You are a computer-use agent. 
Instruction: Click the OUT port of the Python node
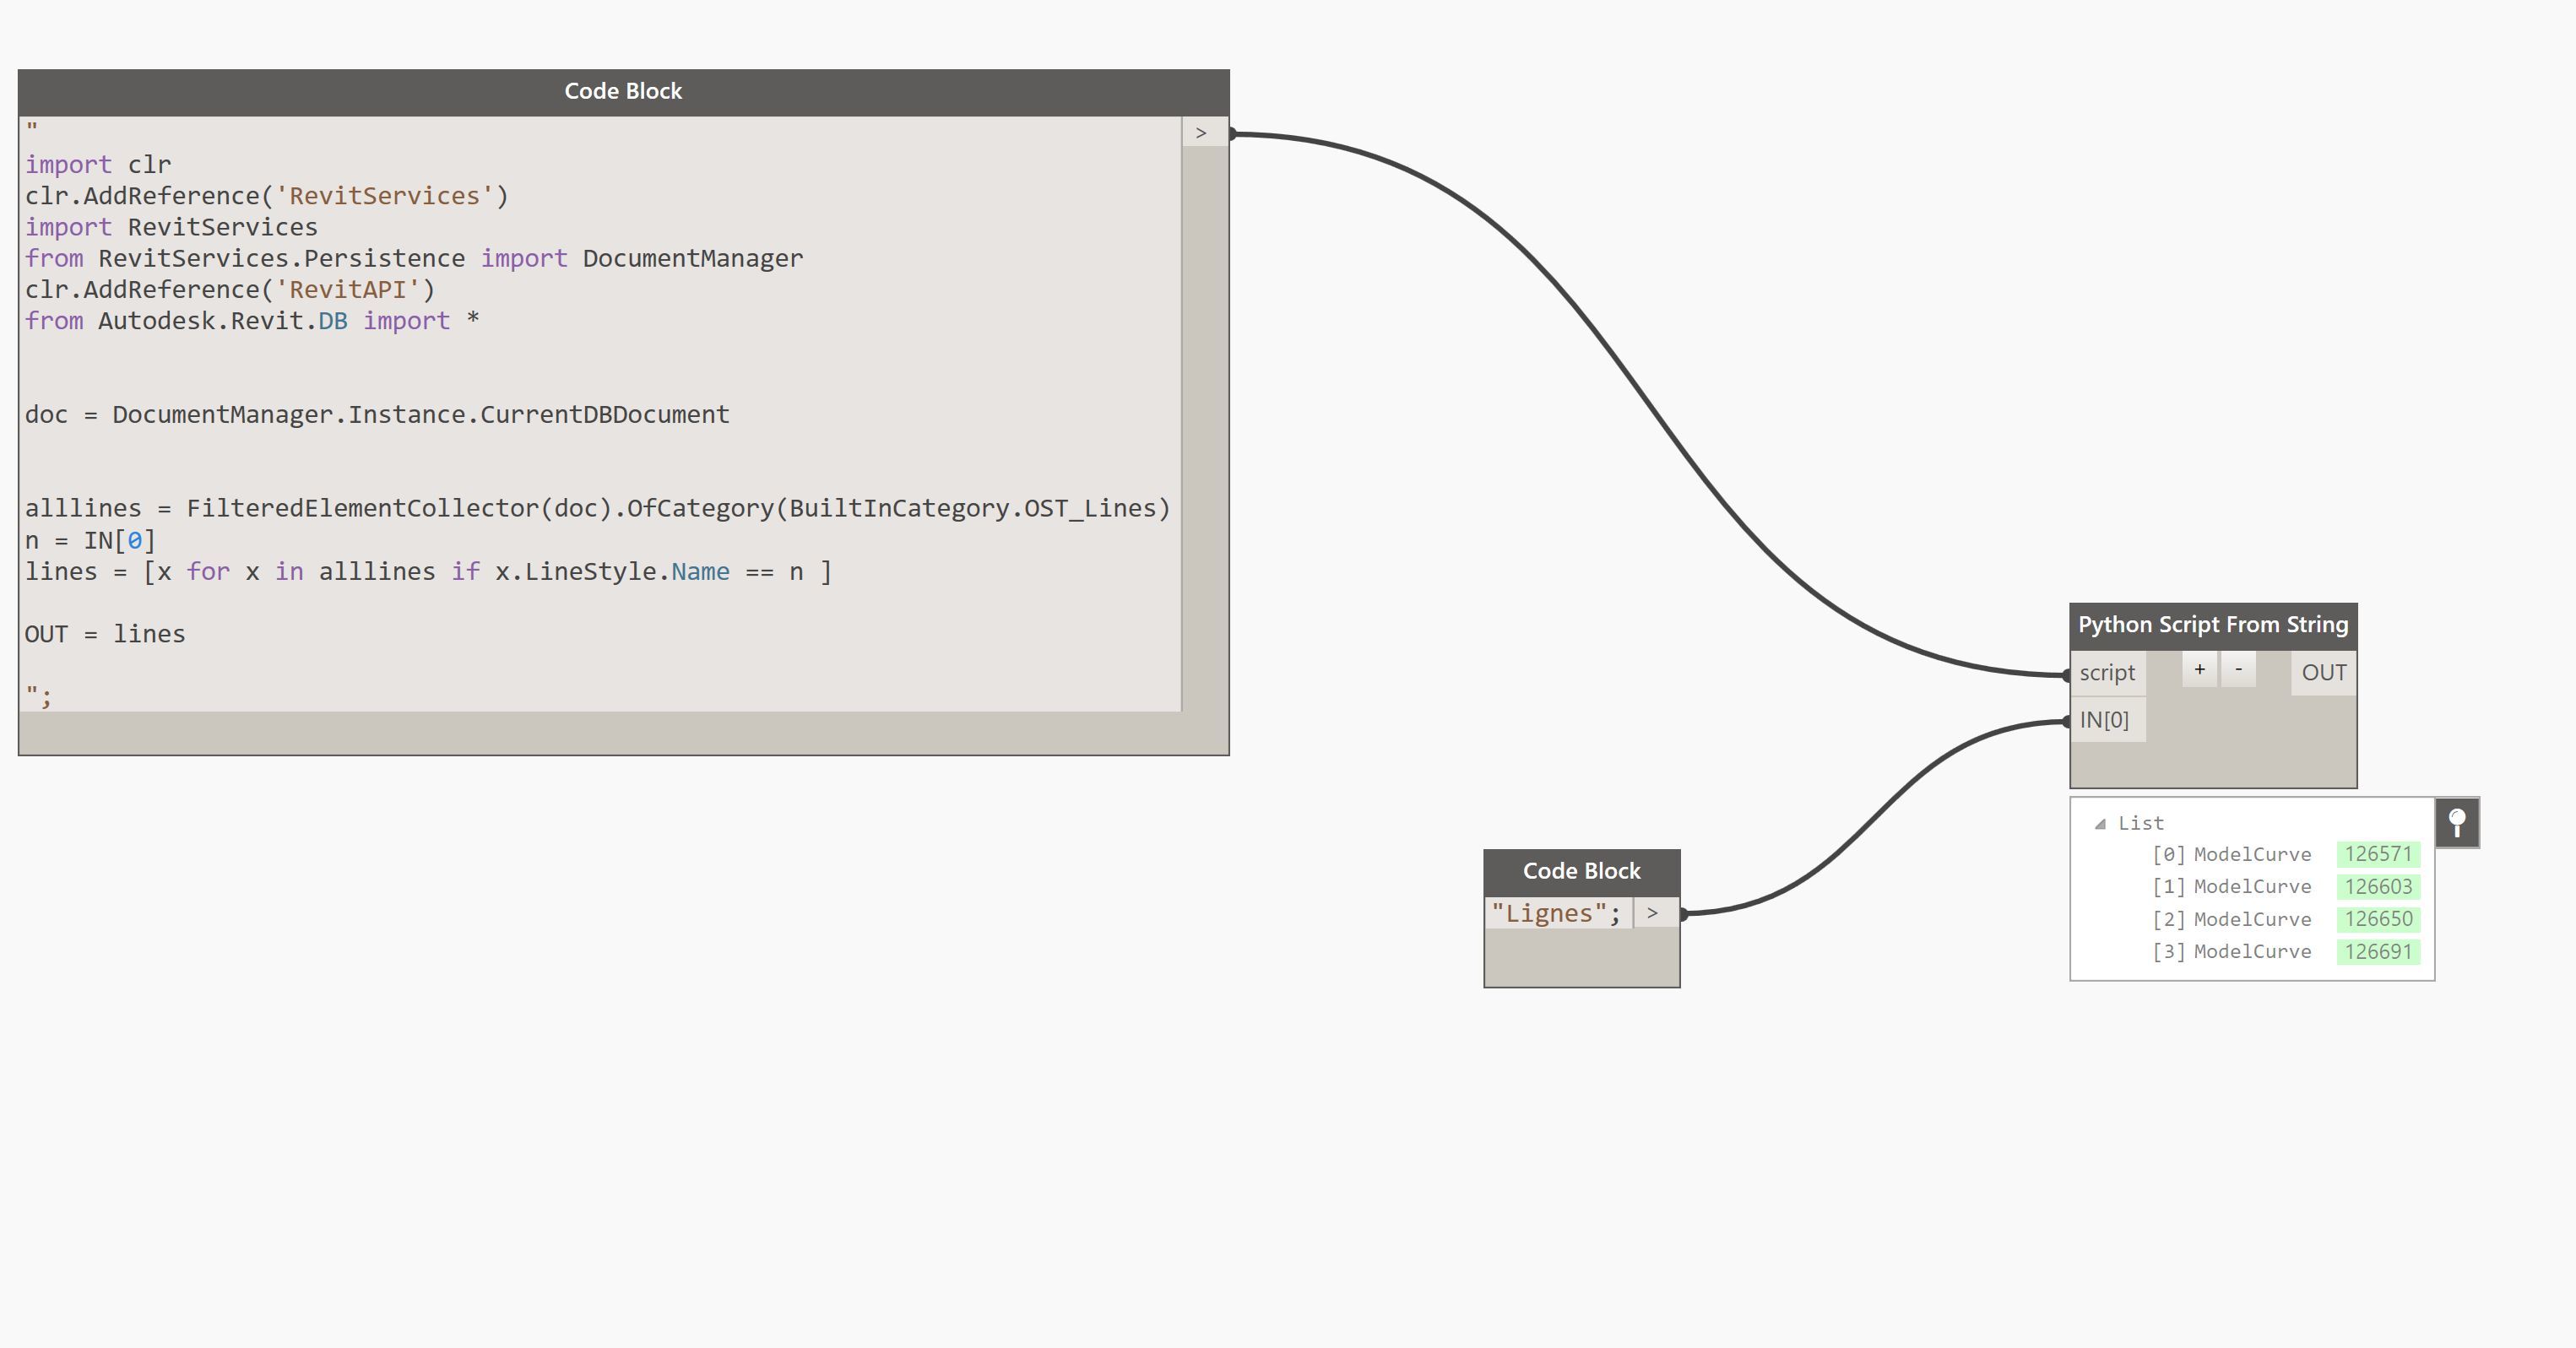[2323, 673]
